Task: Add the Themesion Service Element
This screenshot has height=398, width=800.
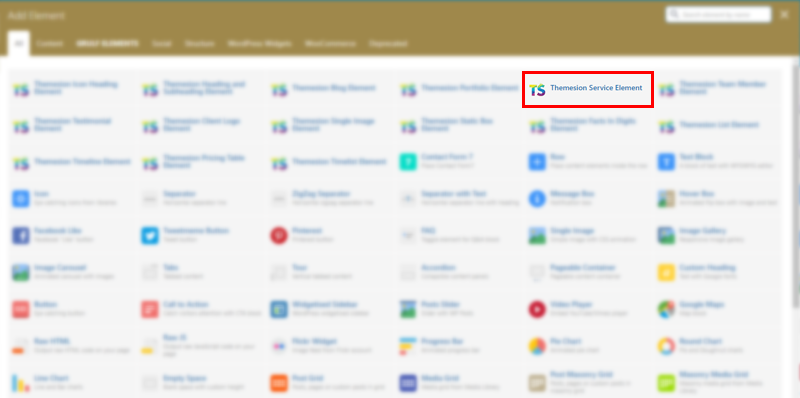Action: (587, 89)
